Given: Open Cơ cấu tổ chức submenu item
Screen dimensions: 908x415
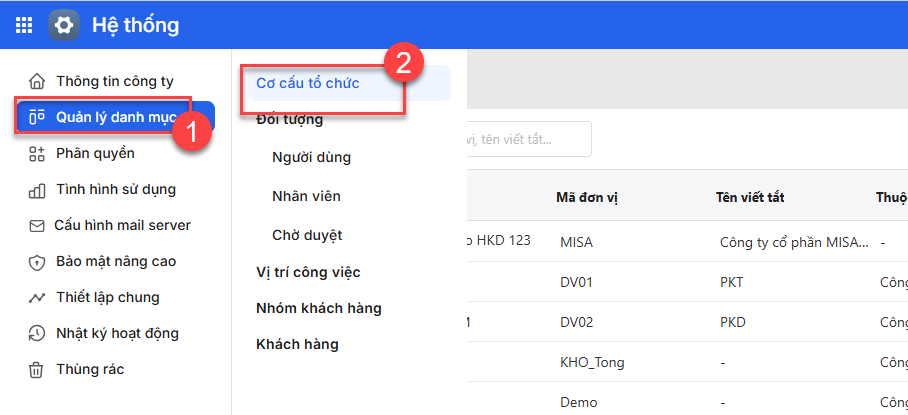Looking at the screenshot, I should pos(308,84).
